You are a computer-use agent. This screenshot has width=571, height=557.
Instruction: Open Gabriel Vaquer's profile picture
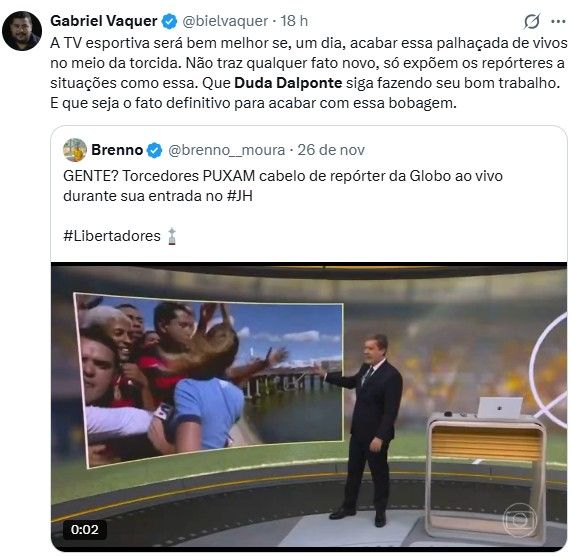pos(22,31)
